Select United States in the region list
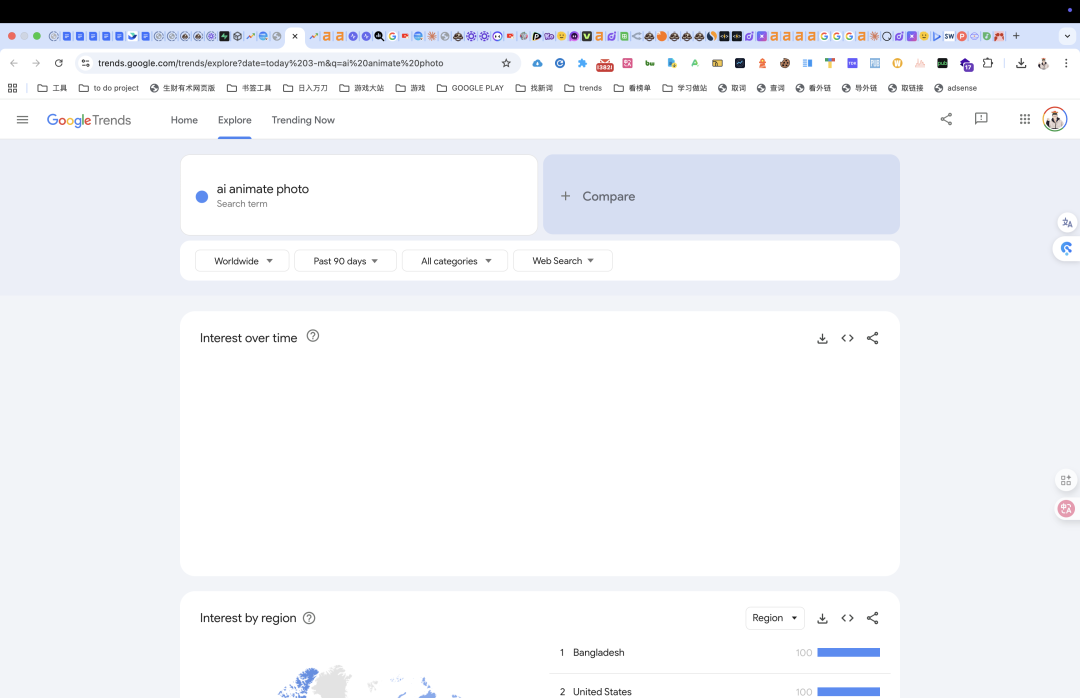Screen dimensions: 1080x698 pos(602,691)
